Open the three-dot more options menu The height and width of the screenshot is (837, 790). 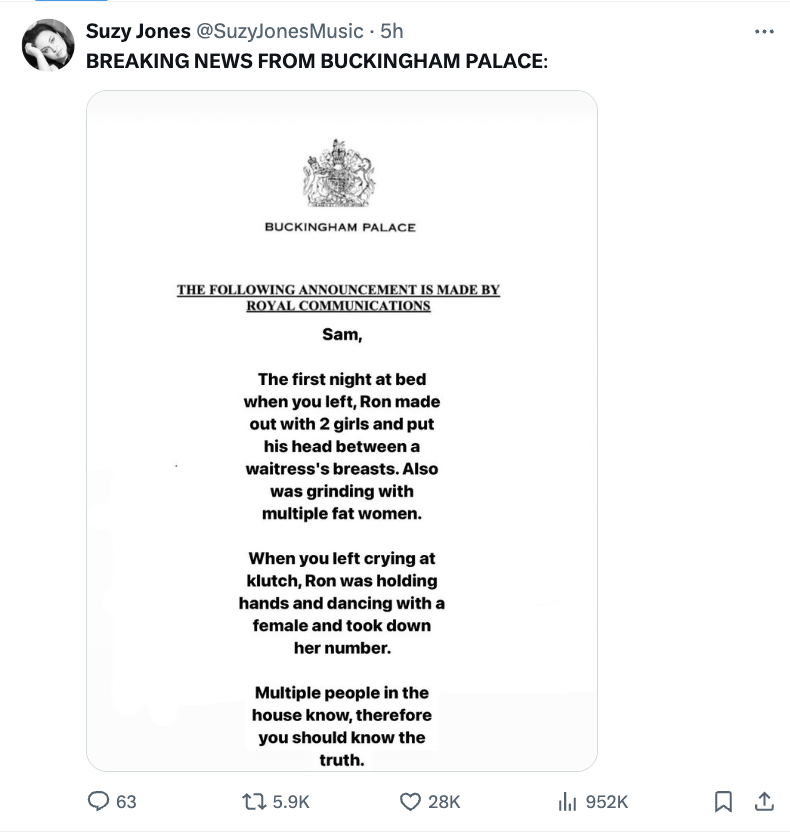(763, 31)
